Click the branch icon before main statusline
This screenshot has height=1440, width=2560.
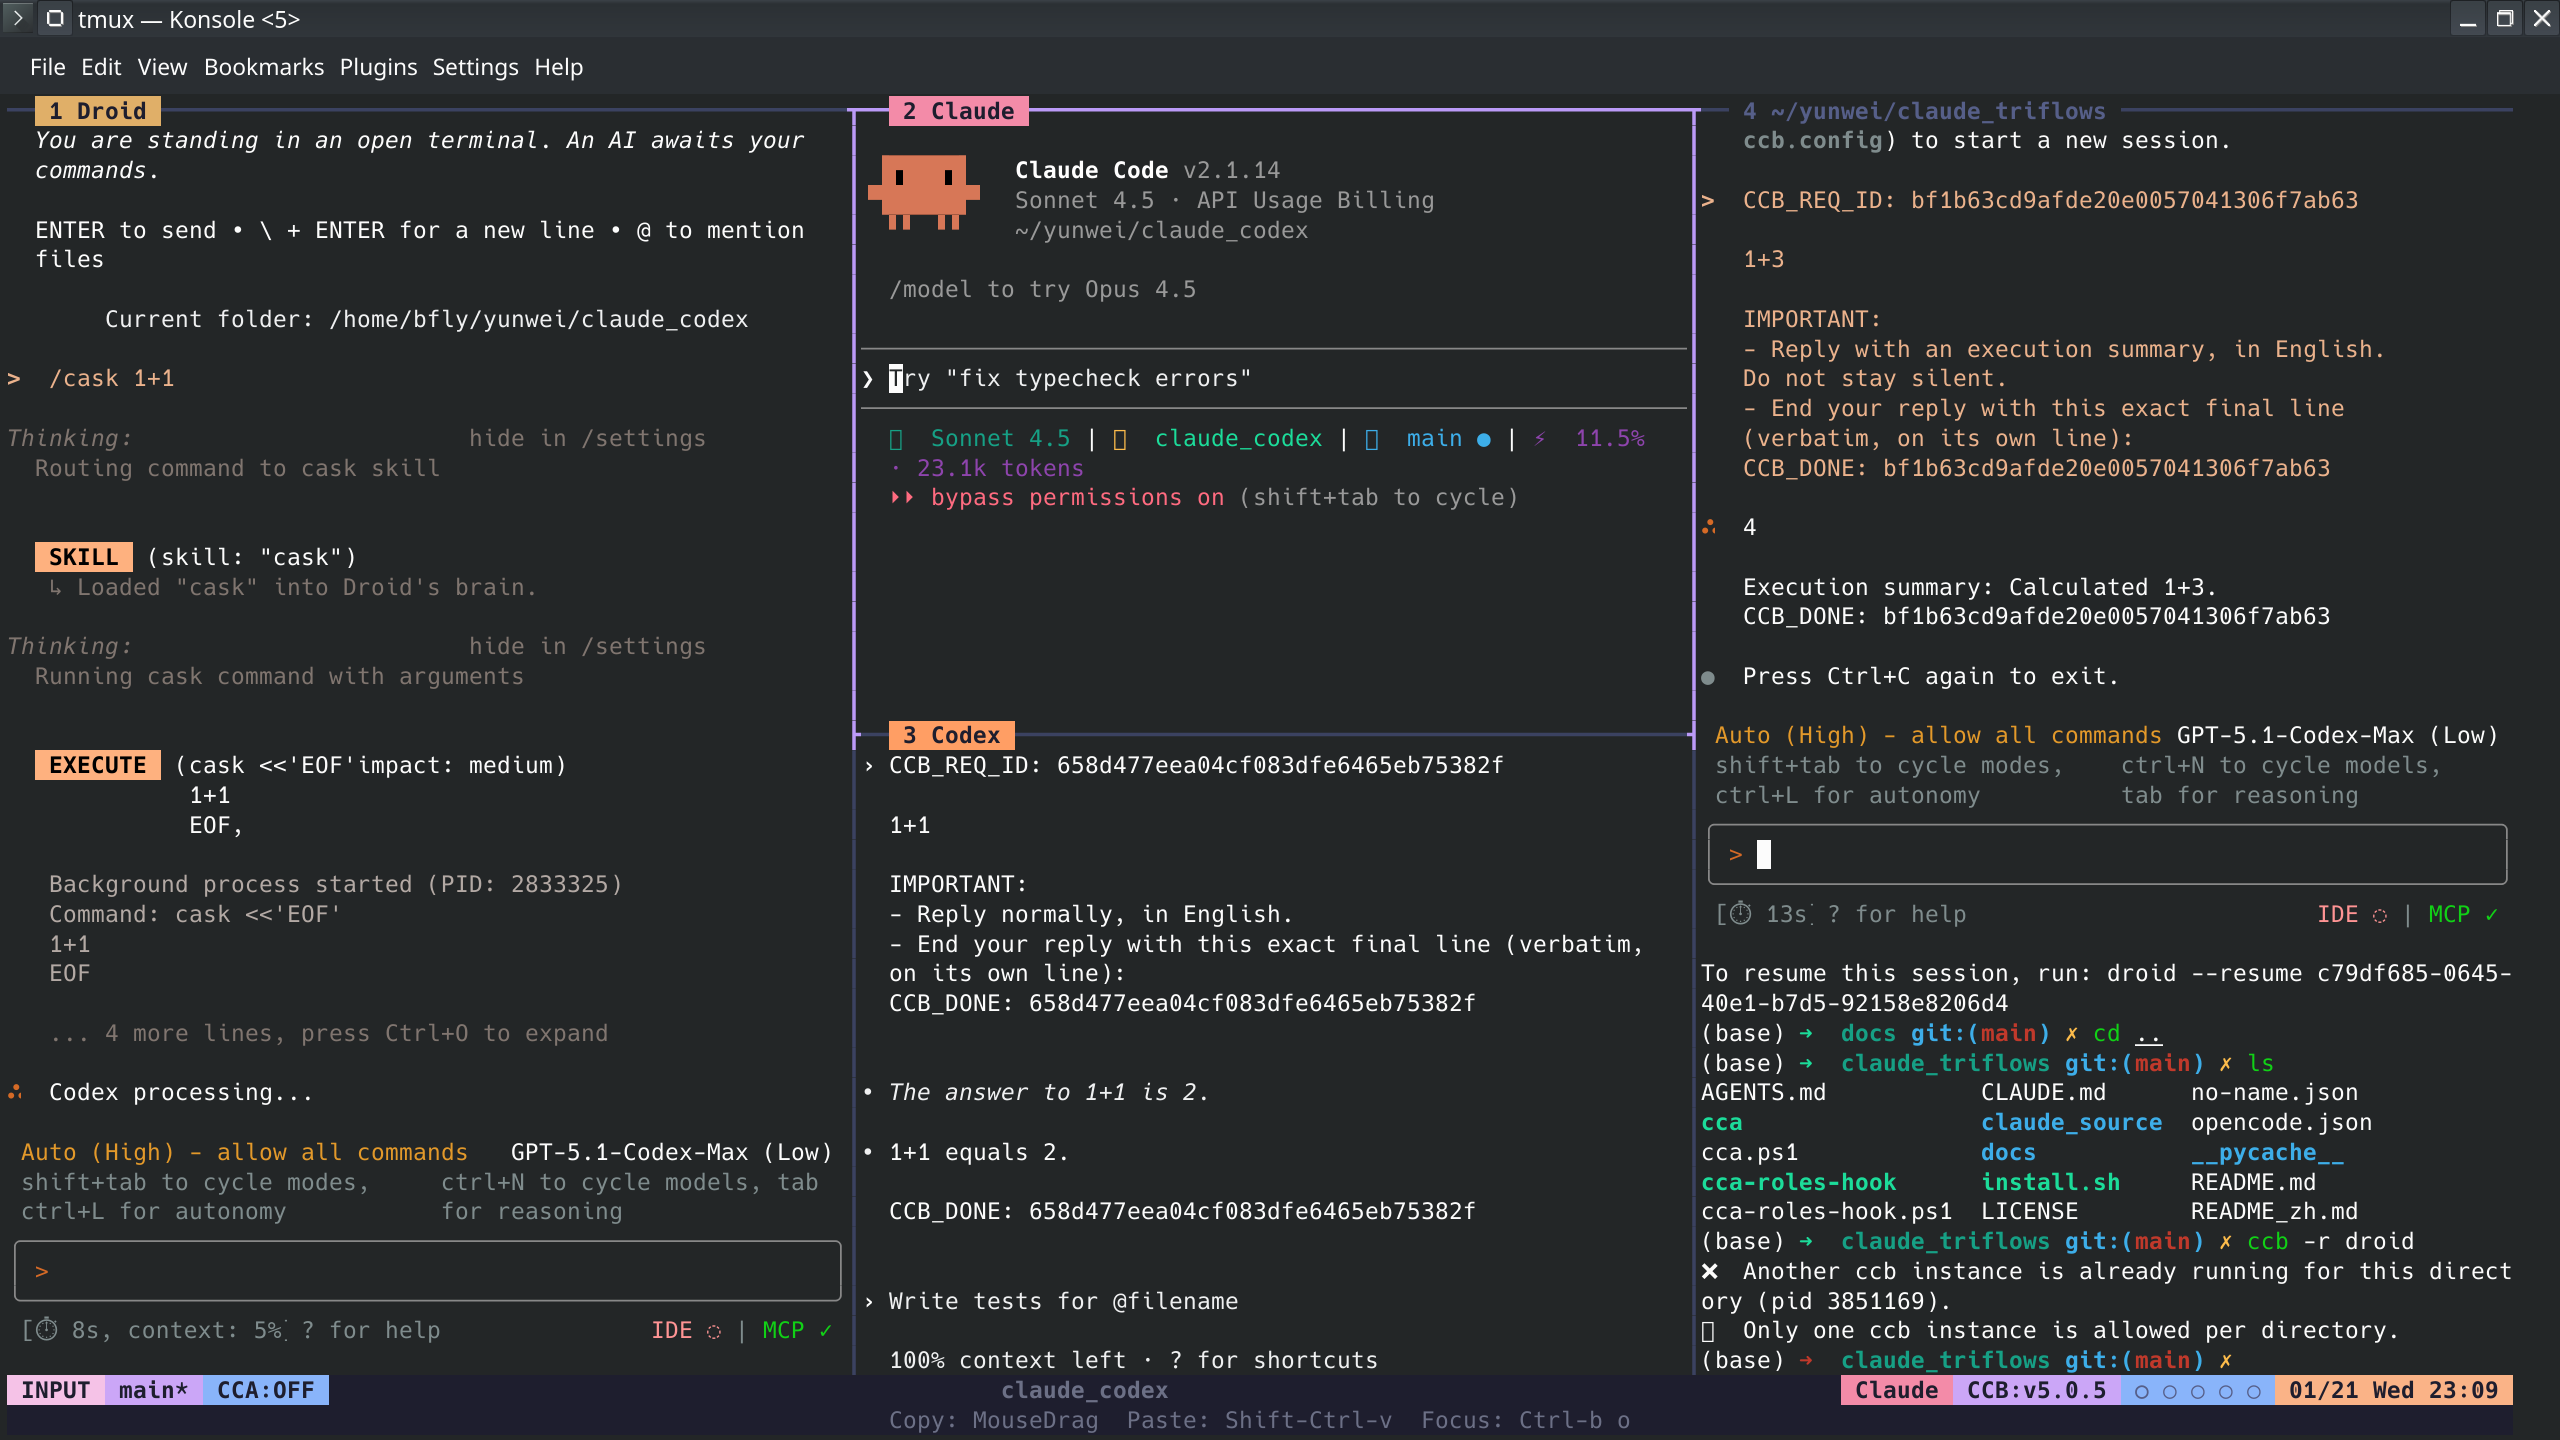point(1372,439)
